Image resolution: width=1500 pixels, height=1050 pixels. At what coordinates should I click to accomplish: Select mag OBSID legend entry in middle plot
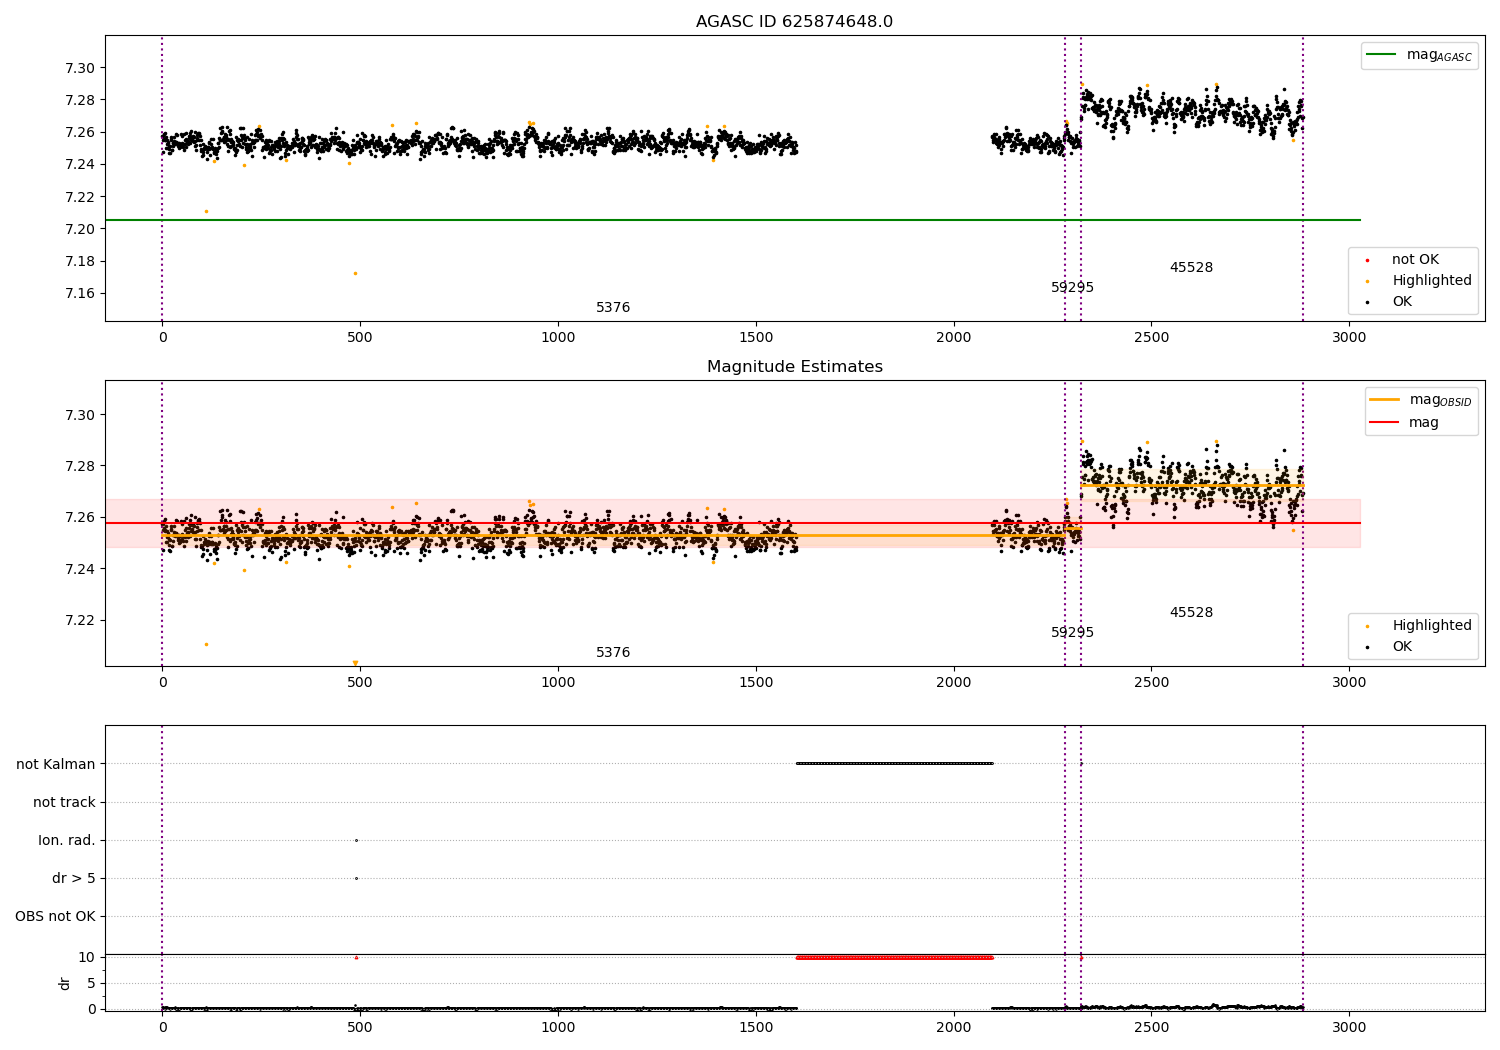click(1421, 400)
